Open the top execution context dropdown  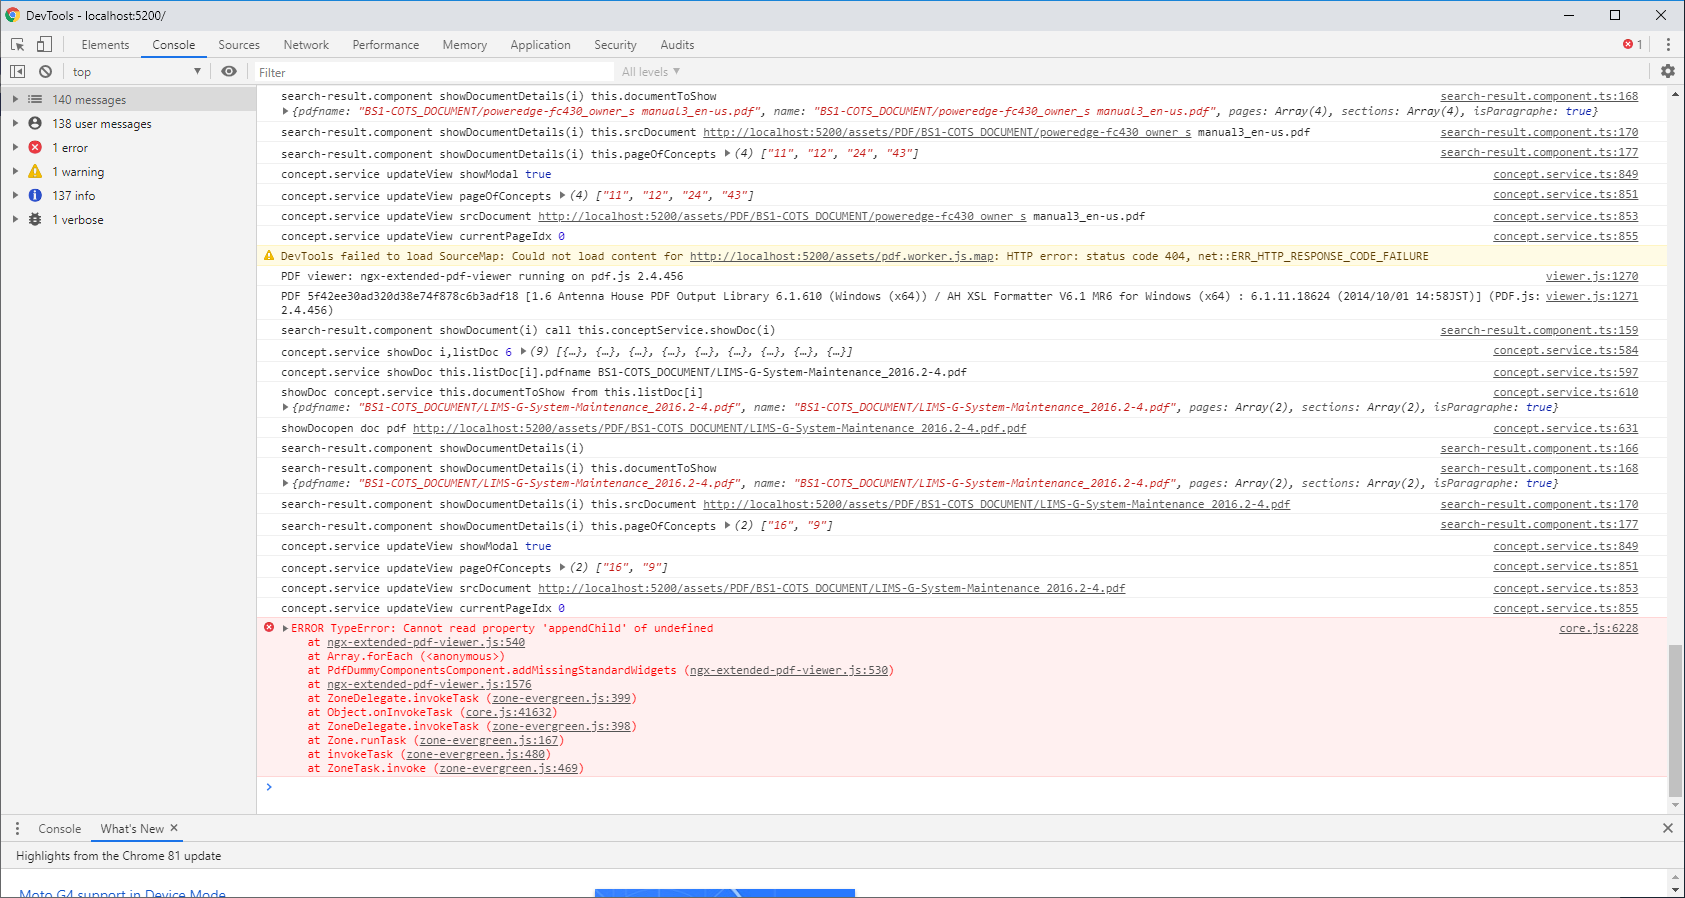[136, 72]
